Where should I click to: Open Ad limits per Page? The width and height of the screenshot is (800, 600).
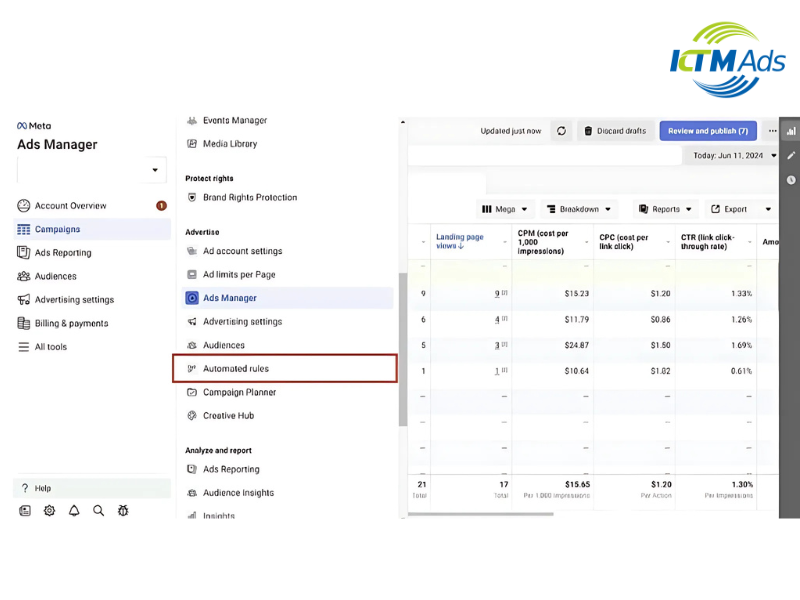pyautogui.click(x=239, y=274)
